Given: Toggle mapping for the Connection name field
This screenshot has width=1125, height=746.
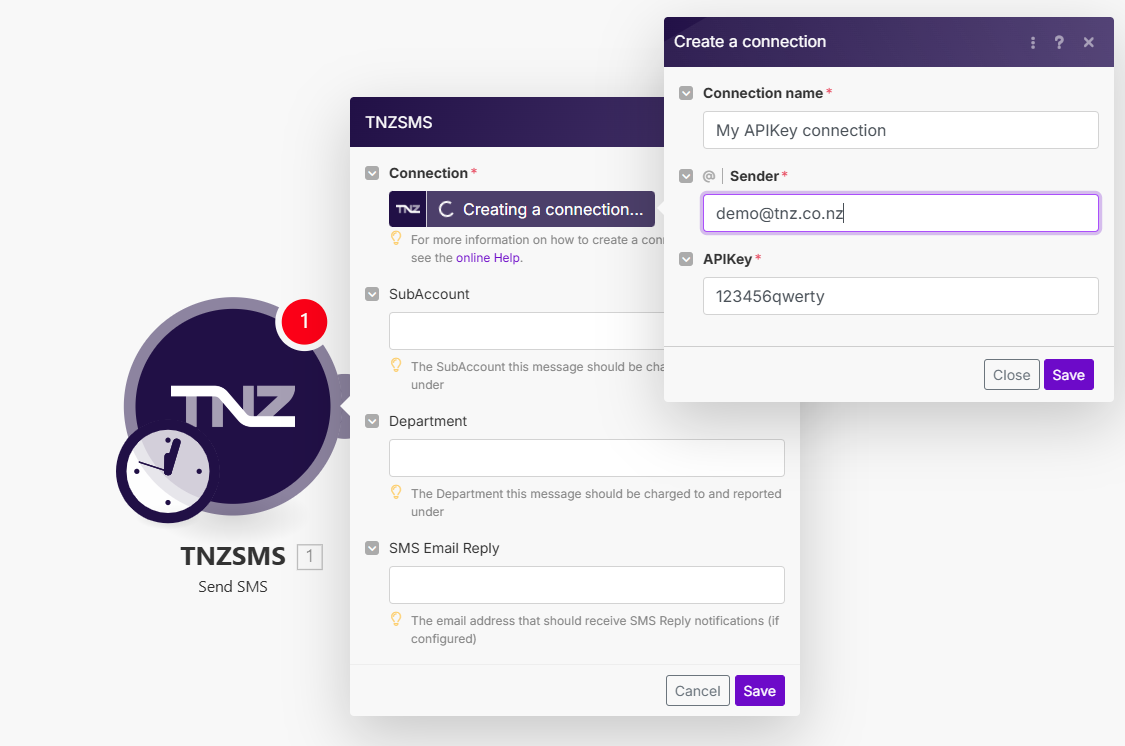Looking at the screenshot, I should (x=686, y=92).
